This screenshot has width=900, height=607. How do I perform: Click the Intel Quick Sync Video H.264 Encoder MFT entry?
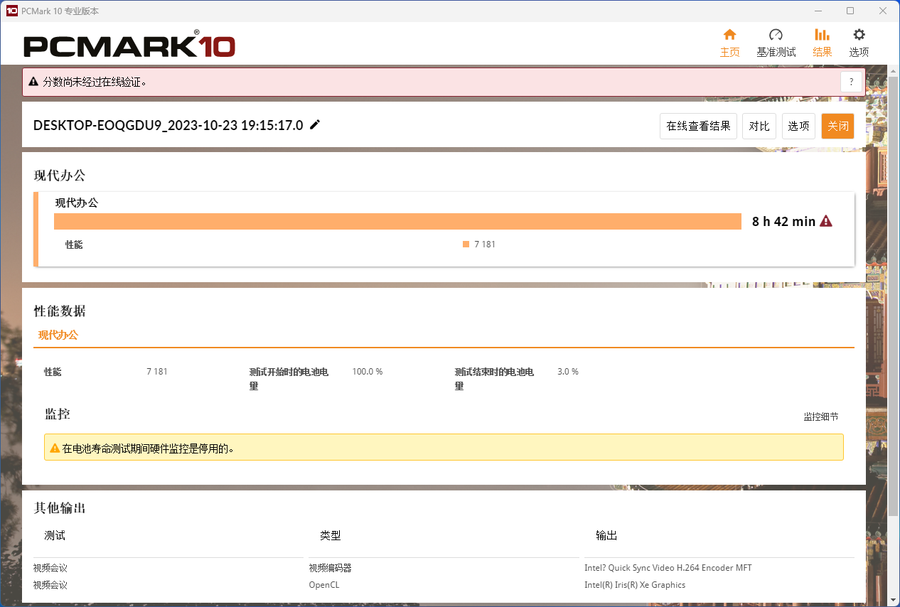tap(668, 567)
